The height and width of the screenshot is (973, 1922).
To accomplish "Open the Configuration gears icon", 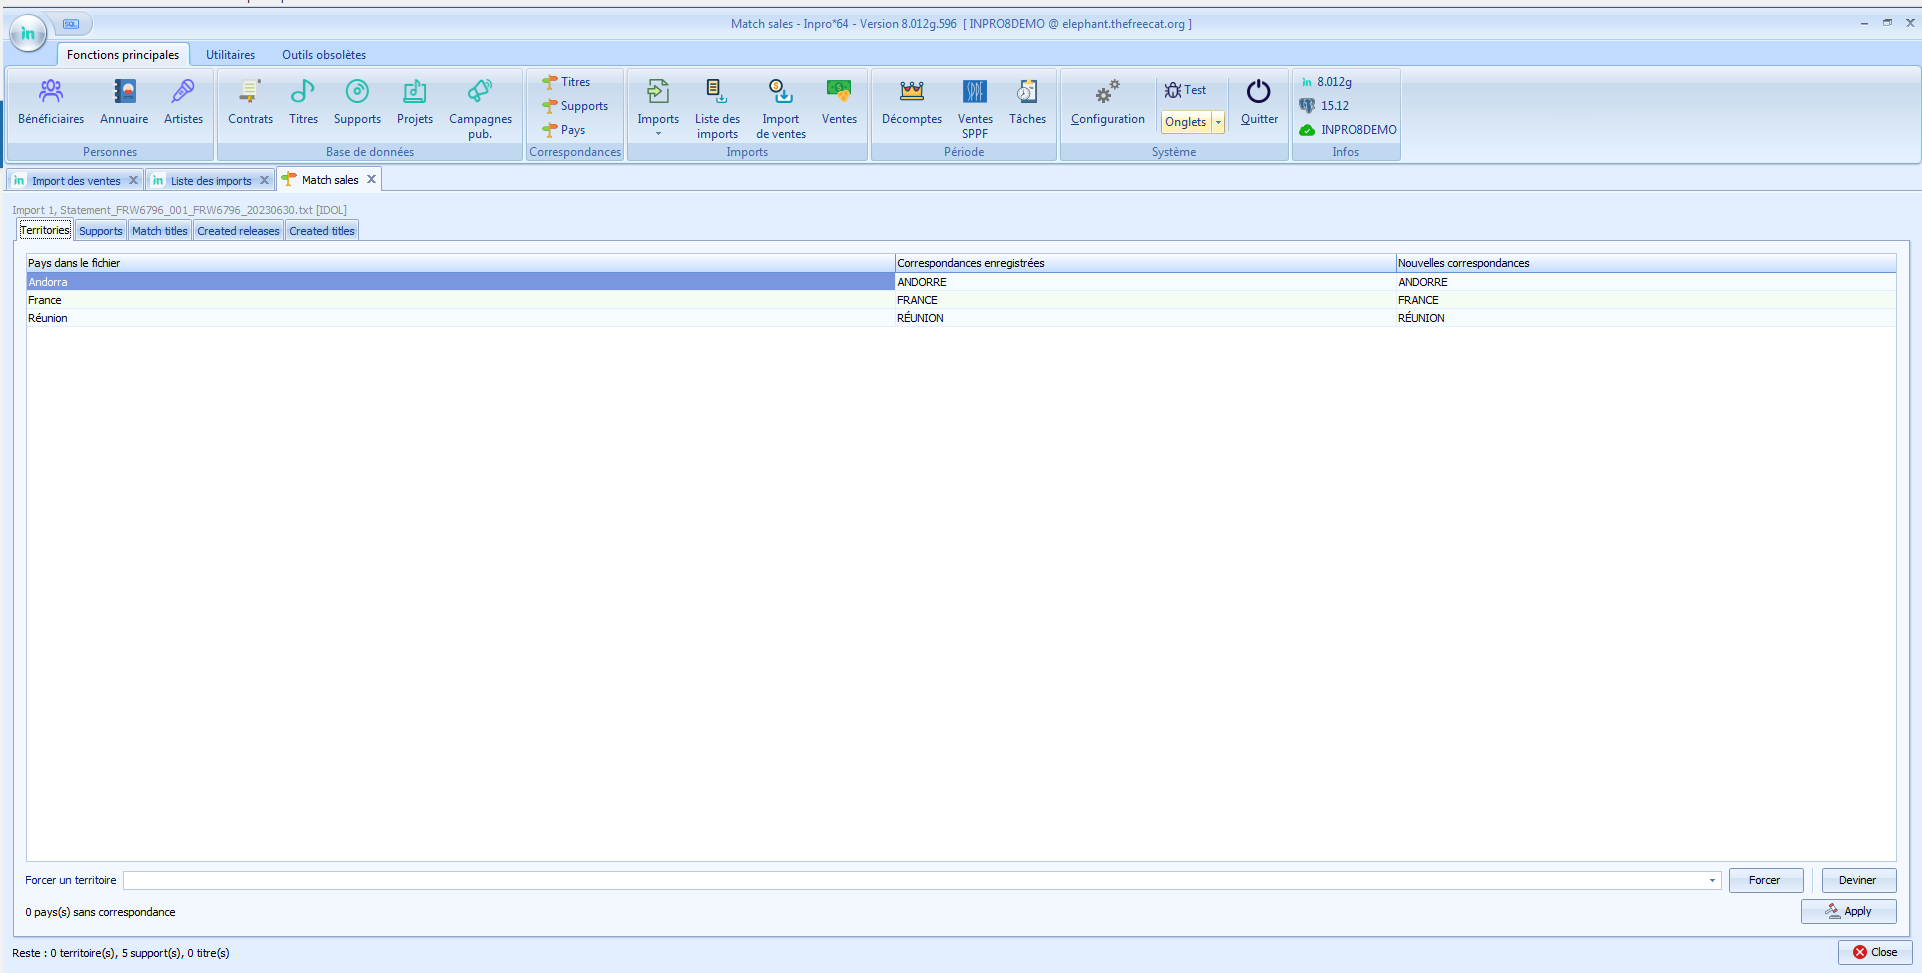I will point(1107,93).
